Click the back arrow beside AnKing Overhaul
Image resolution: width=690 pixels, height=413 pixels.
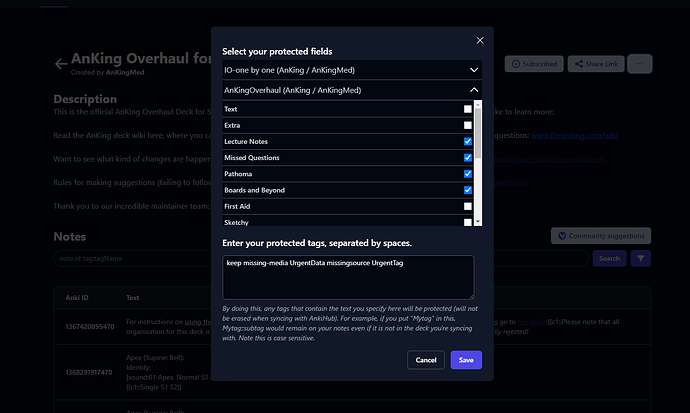pos(61,64)
